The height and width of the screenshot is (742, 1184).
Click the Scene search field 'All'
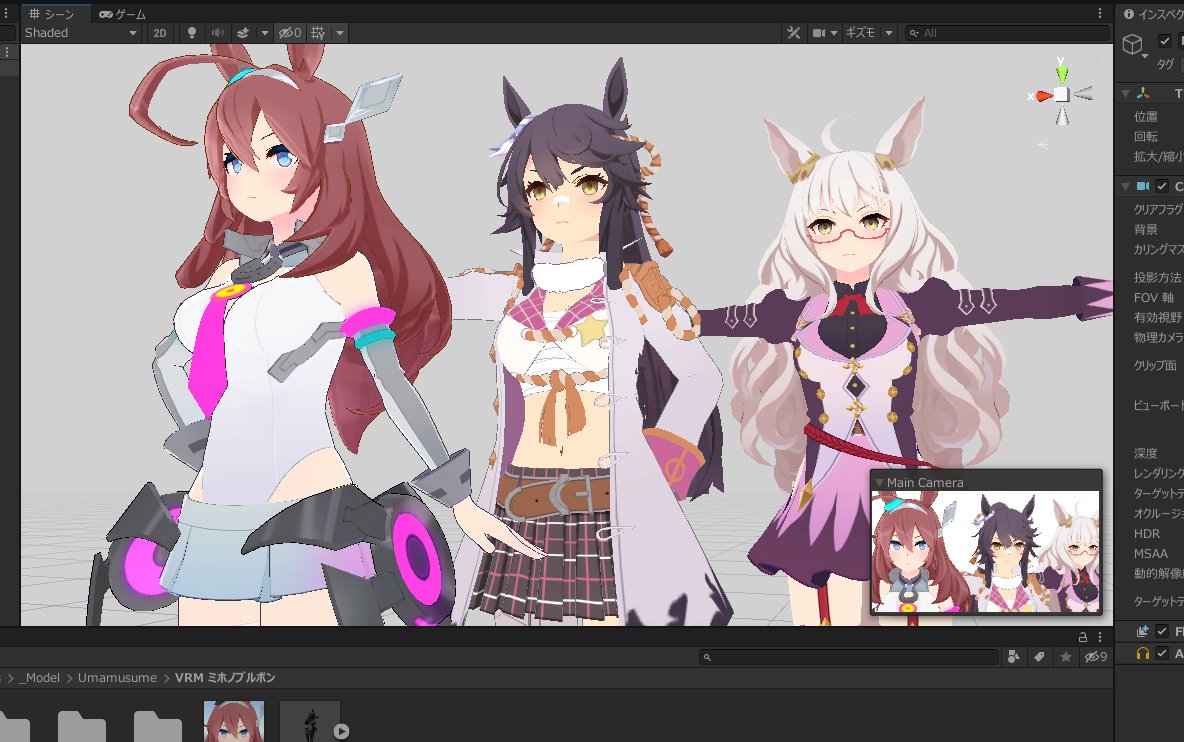[x=1008, y=32]
